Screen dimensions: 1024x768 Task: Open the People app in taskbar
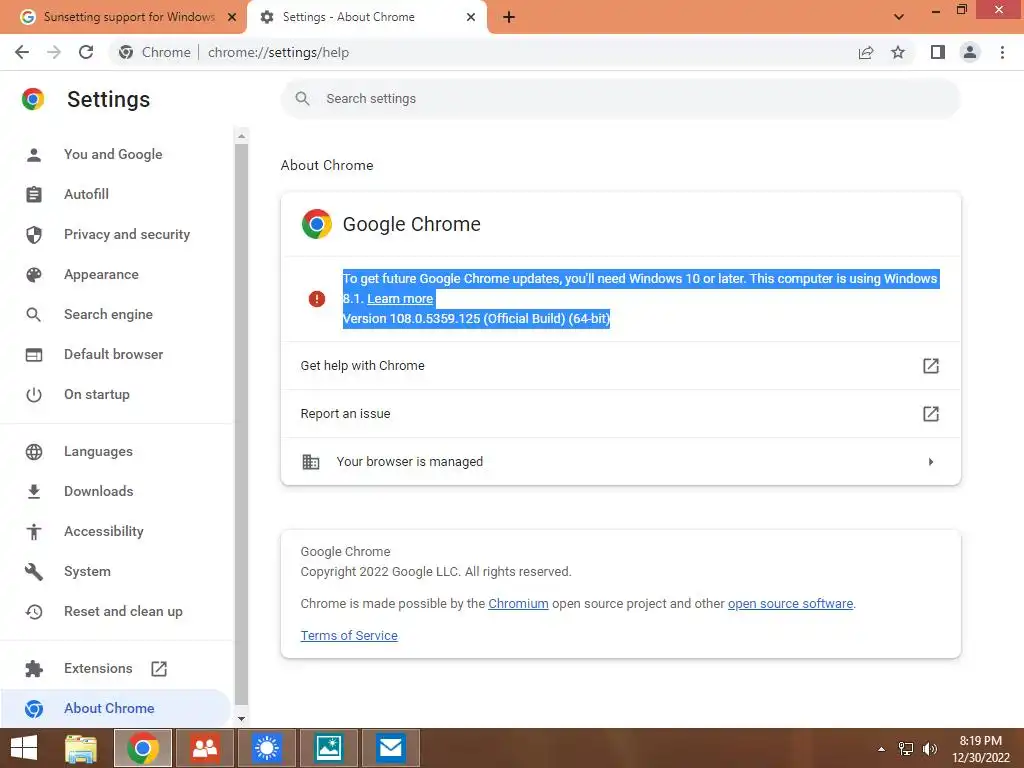click(x=204, y=748)
